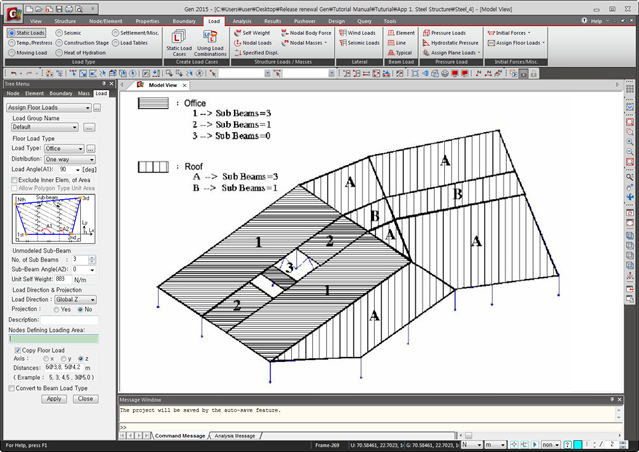Switch to Analysis Message tab
Viewport: 639px width, 452px height.
click(235, 436)
